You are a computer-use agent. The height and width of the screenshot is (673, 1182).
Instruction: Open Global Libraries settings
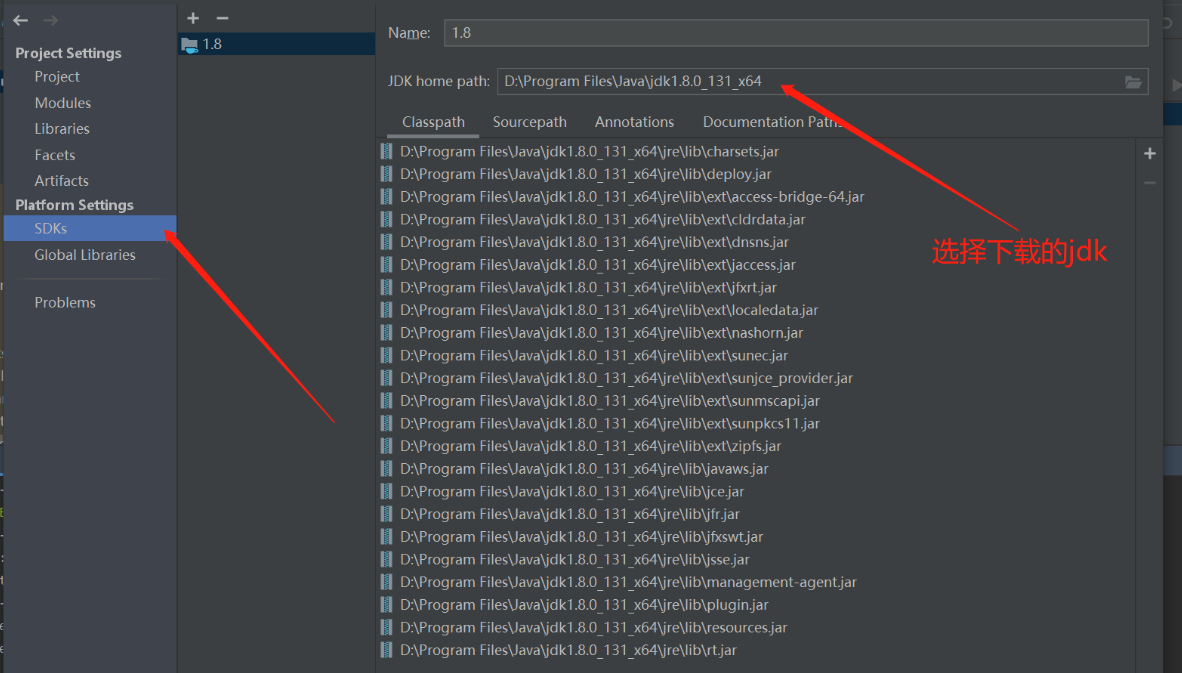[x=84, y=255]
